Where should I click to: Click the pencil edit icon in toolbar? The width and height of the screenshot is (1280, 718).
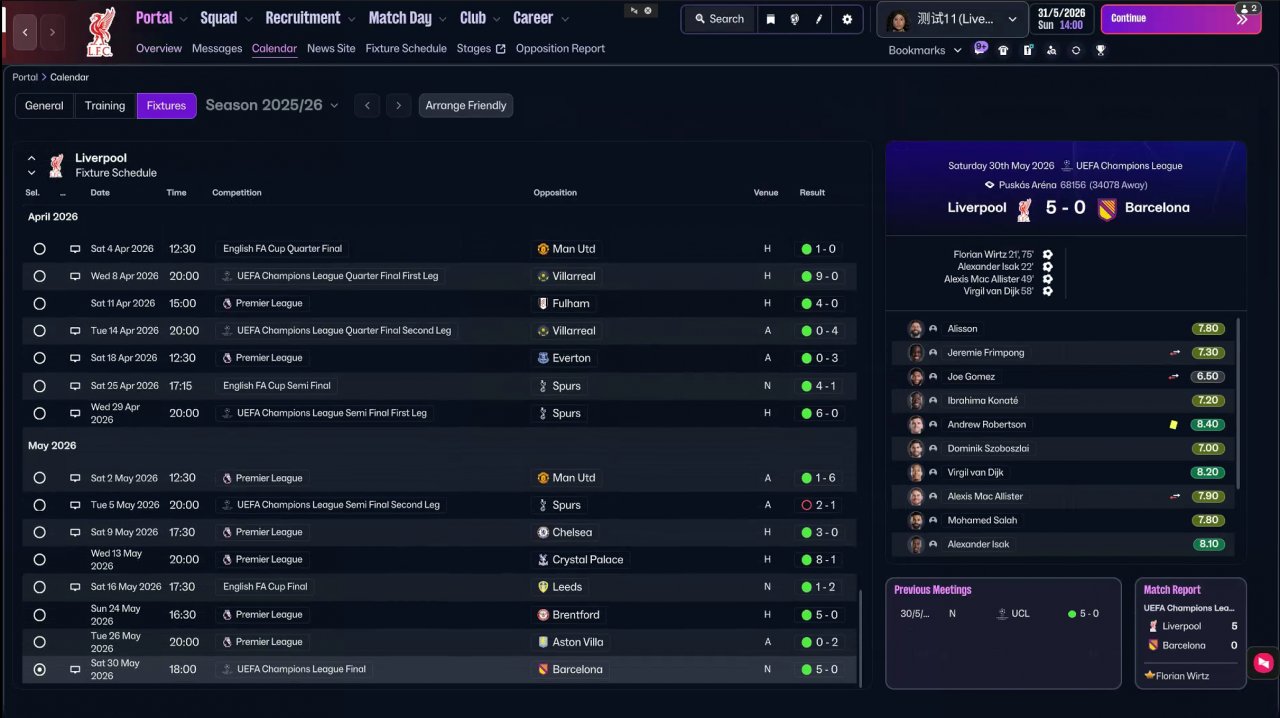819,19
